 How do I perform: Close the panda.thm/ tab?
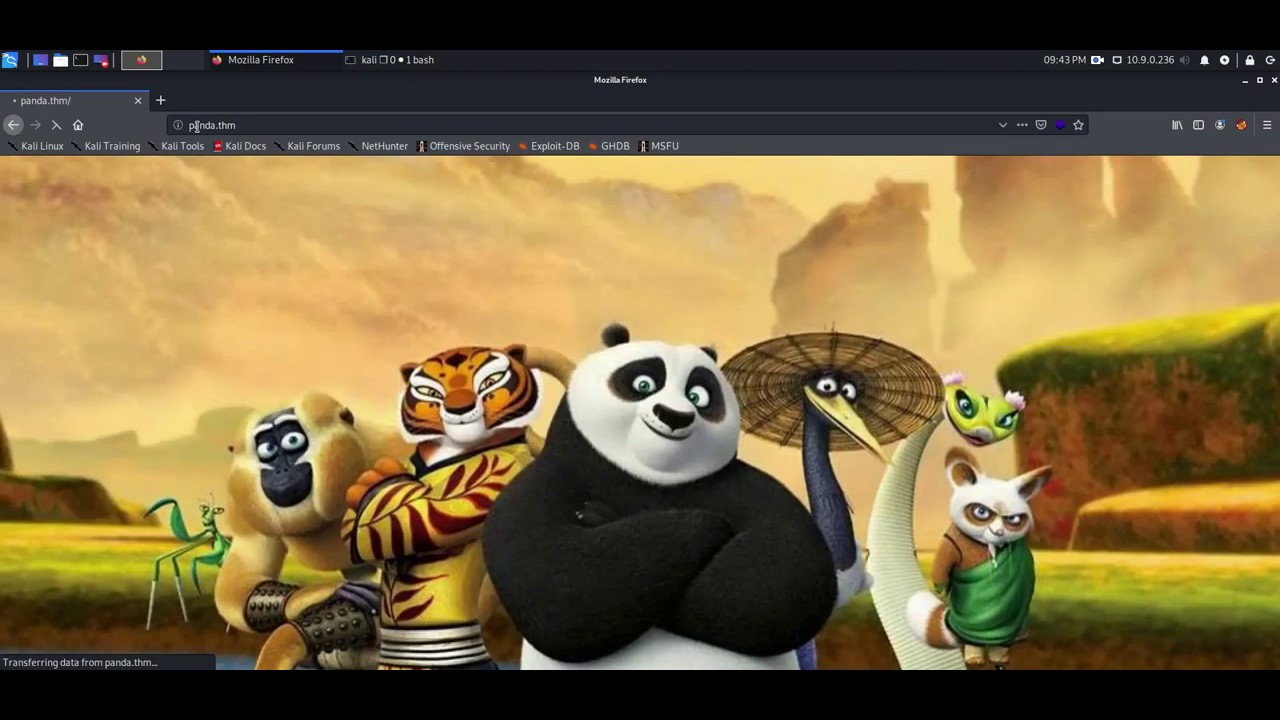pos(138,100)
